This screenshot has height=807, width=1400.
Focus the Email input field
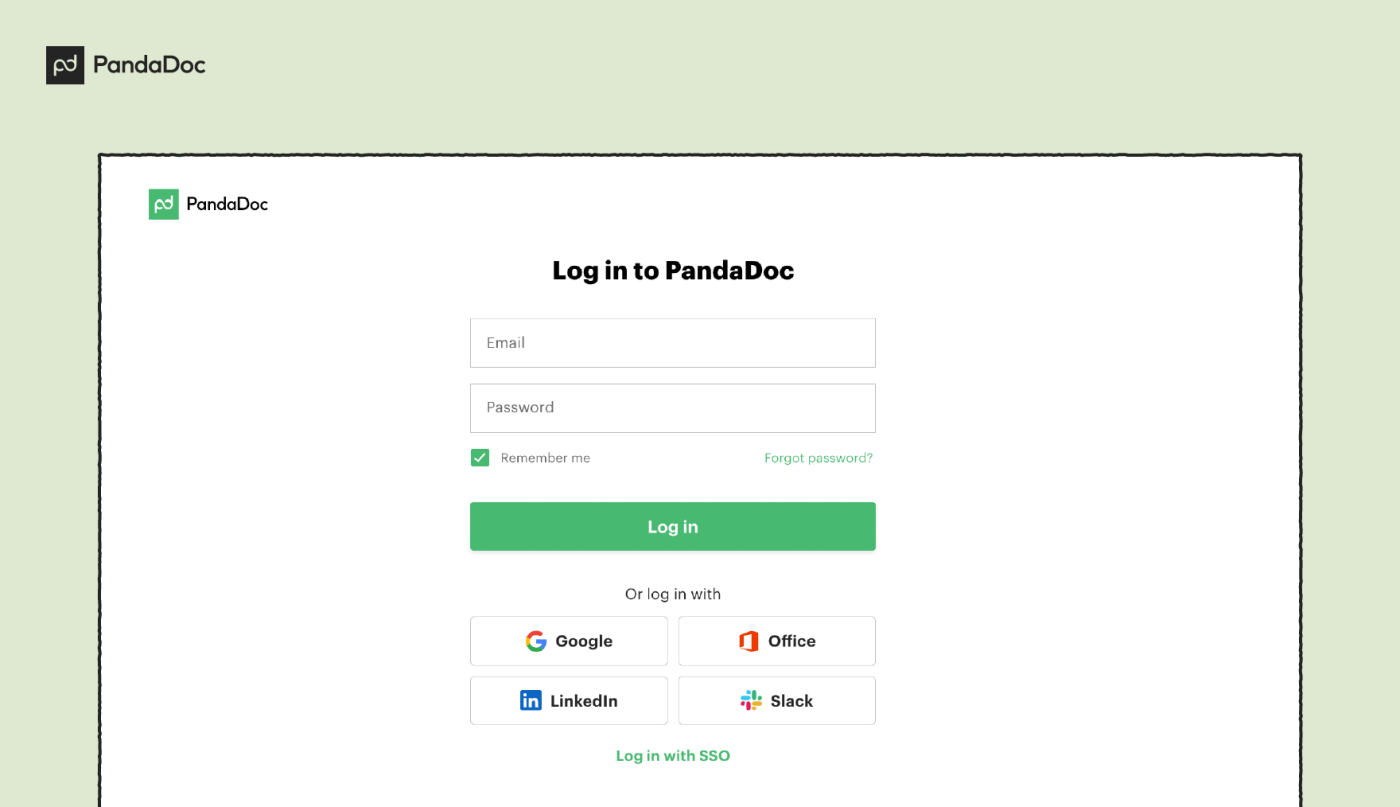pos(672,343)
